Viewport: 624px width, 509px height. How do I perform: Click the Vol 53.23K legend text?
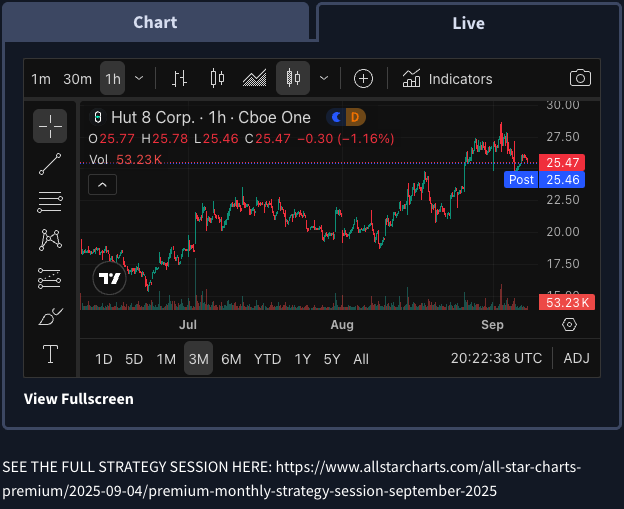(125, 160)
